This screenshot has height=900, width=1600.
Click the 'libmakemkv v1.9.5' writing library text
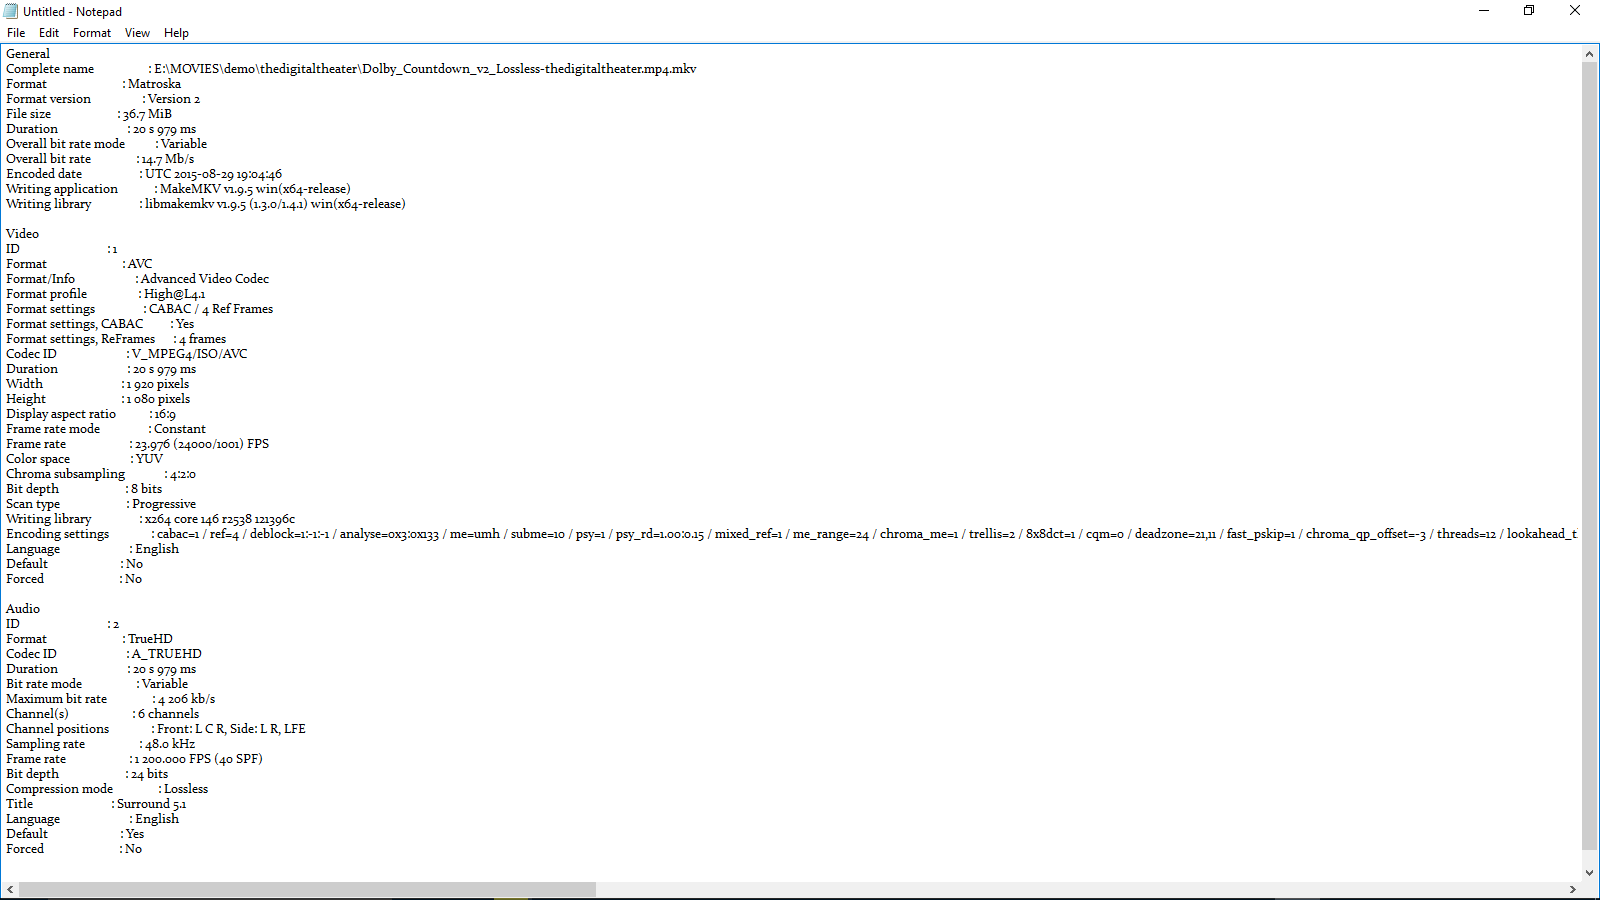tap(195, 204)
